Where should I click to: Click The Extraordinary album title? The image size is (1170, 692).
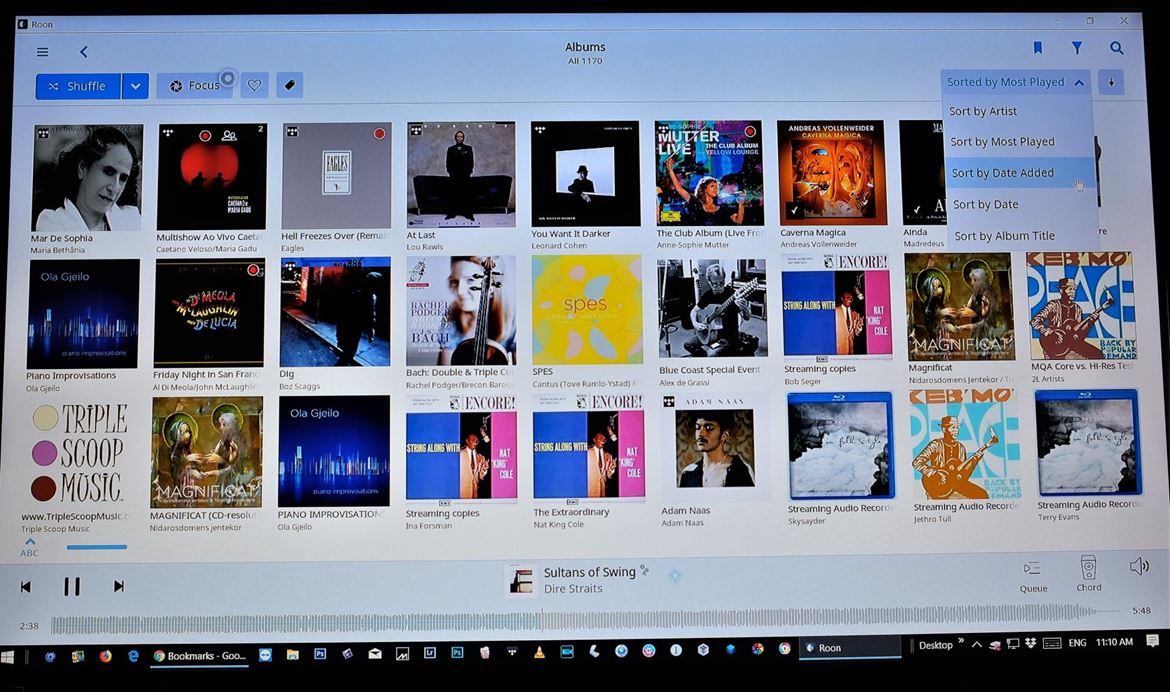click(x=571, y=513)
